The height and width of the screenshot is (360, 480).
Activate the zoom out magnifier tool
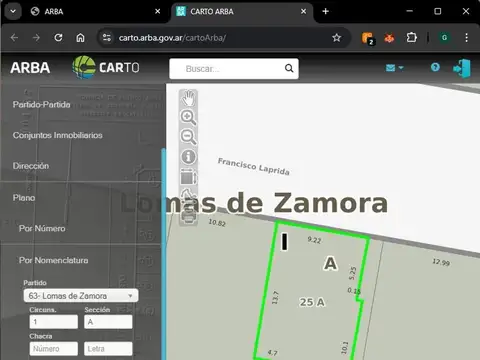(188, 137)
